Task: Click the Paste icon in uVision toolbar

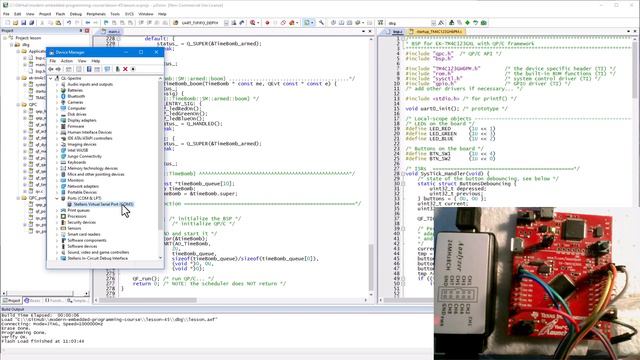Action: 58,23
